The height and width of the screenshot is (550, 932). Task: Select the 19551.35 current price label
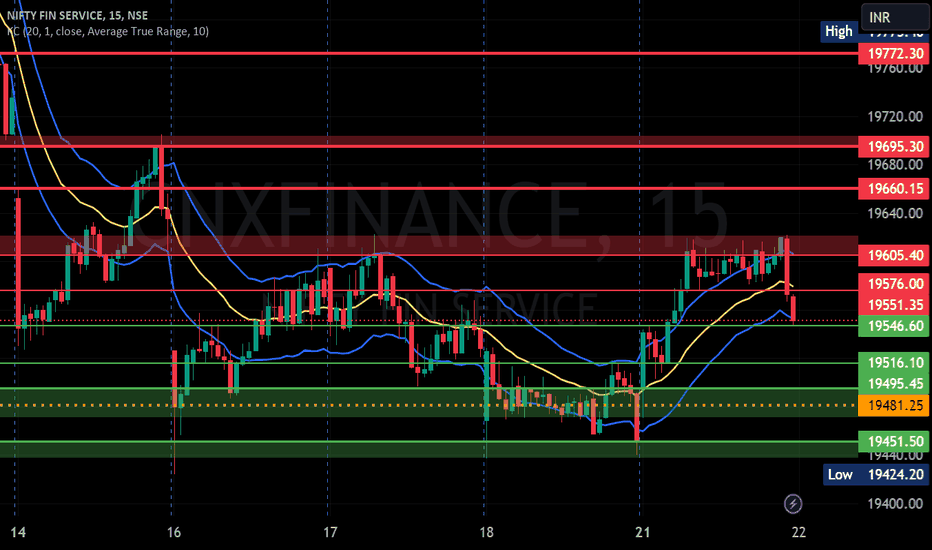pos(895,305)
